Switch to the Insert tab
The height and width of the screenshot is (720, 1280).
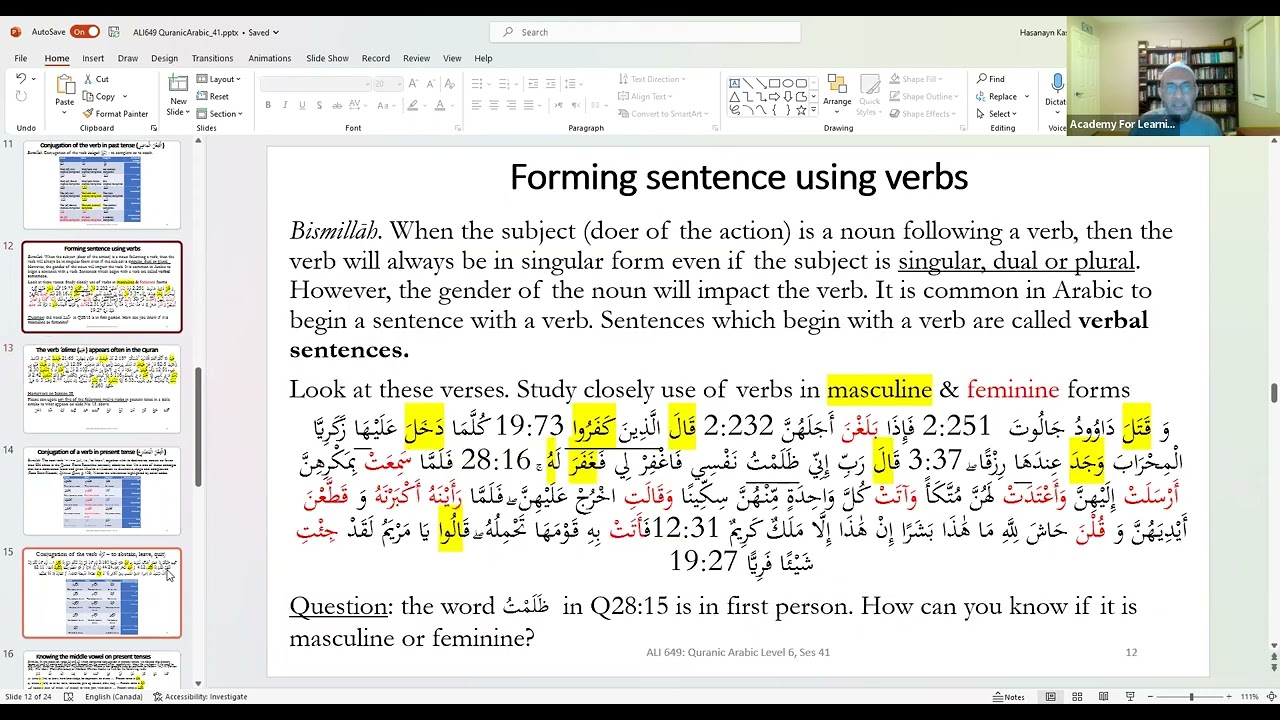(x=93, y=58)
